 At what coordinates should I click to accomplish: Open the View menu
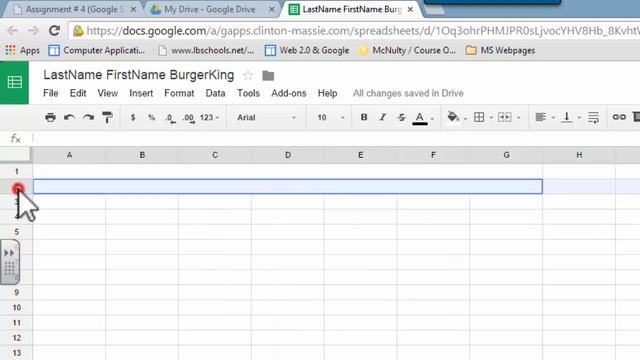(107, 93)
